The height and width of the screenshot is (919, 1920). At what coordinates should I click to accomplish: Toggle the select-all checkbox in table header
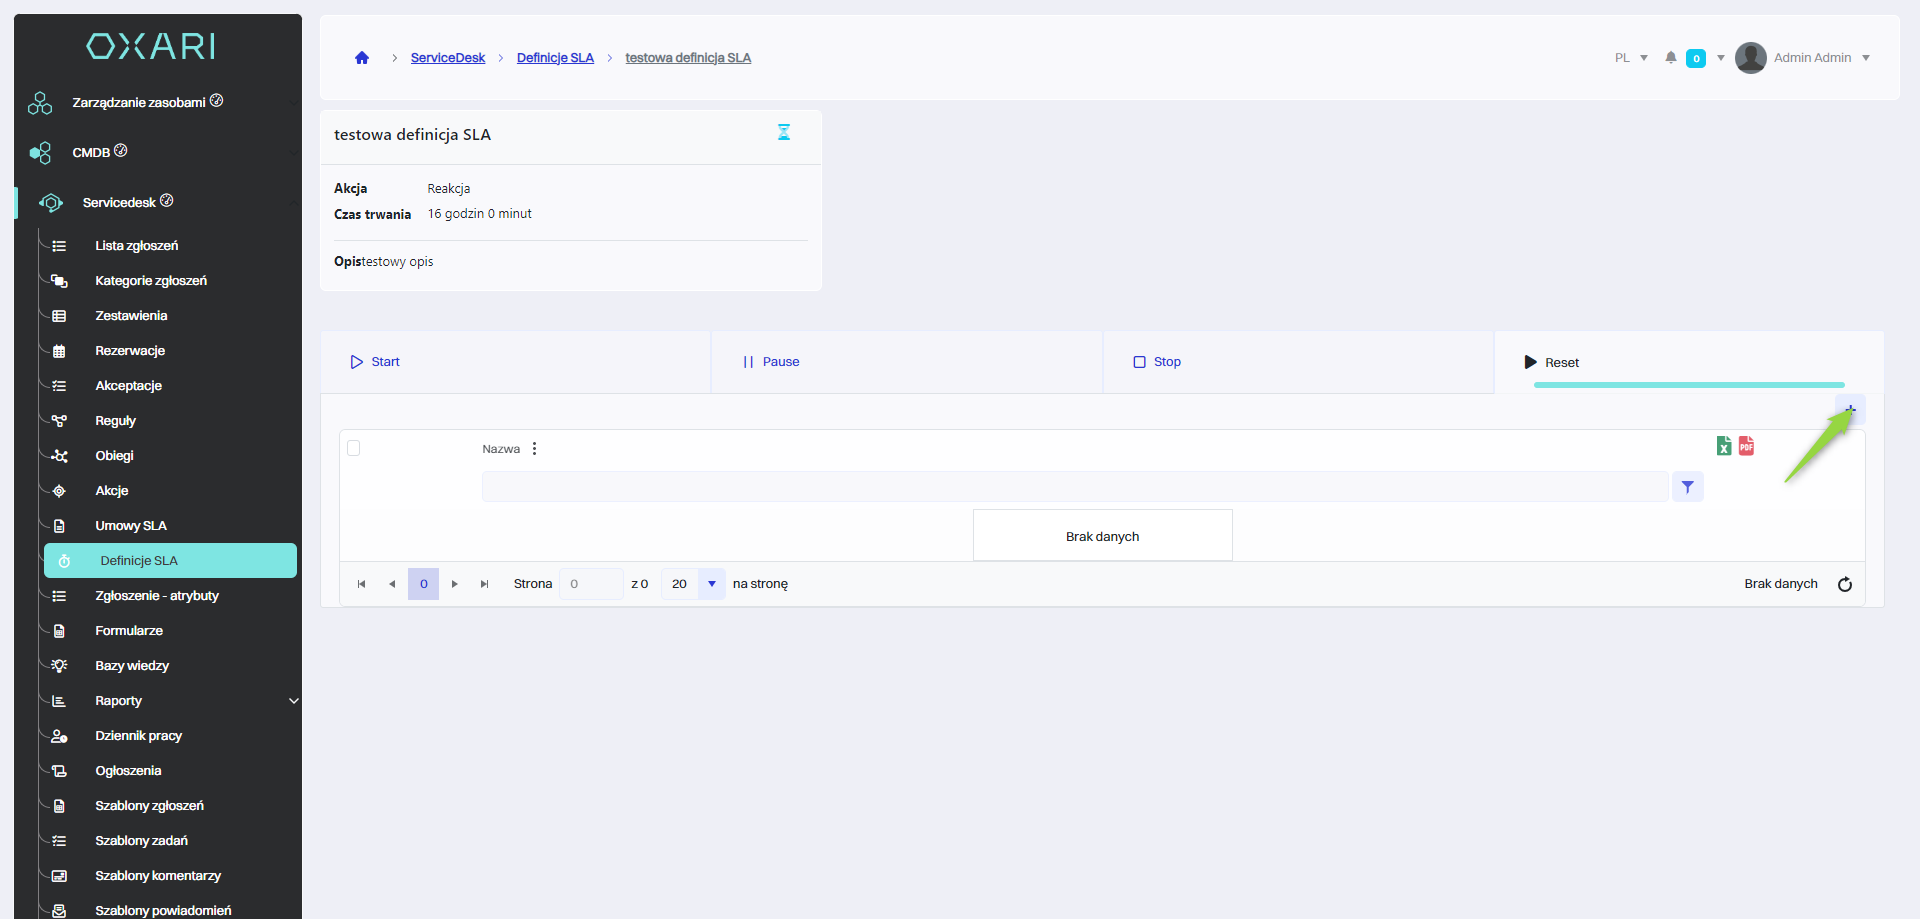[x=353, y=448]
